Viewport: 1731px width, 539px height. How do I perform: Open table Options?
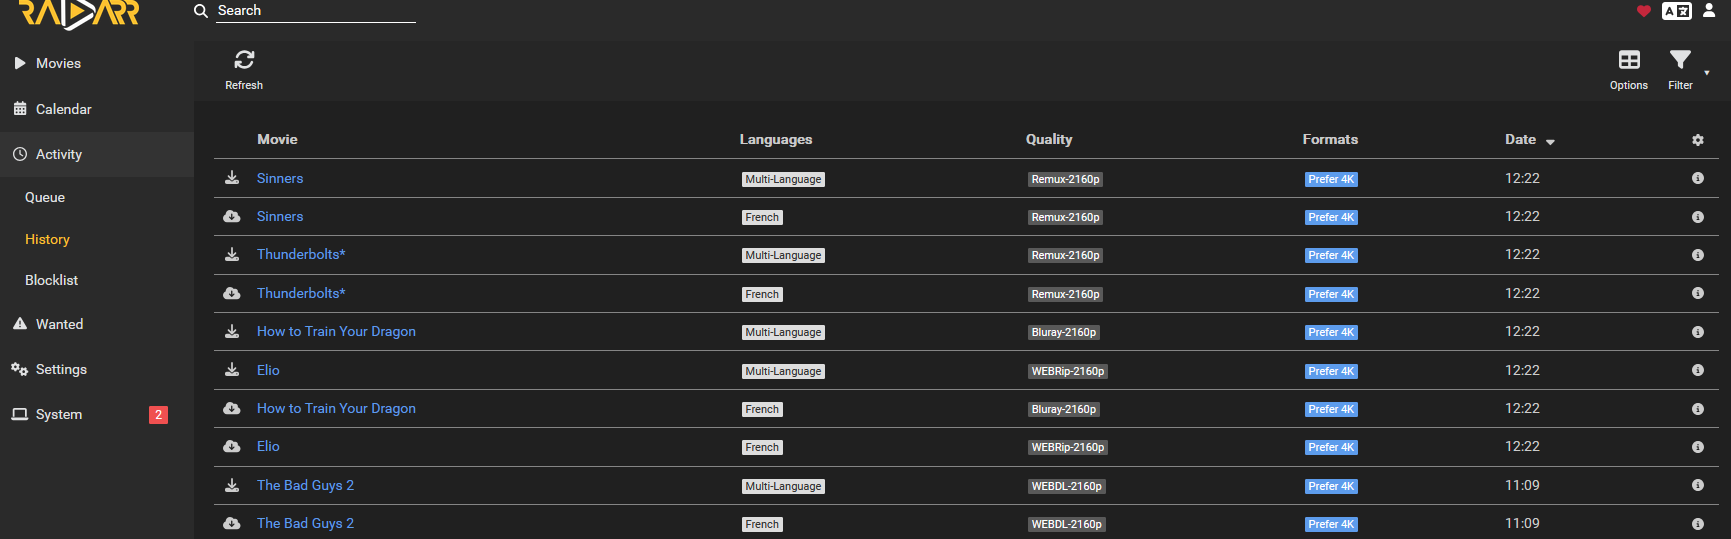tap(1629, 70)
